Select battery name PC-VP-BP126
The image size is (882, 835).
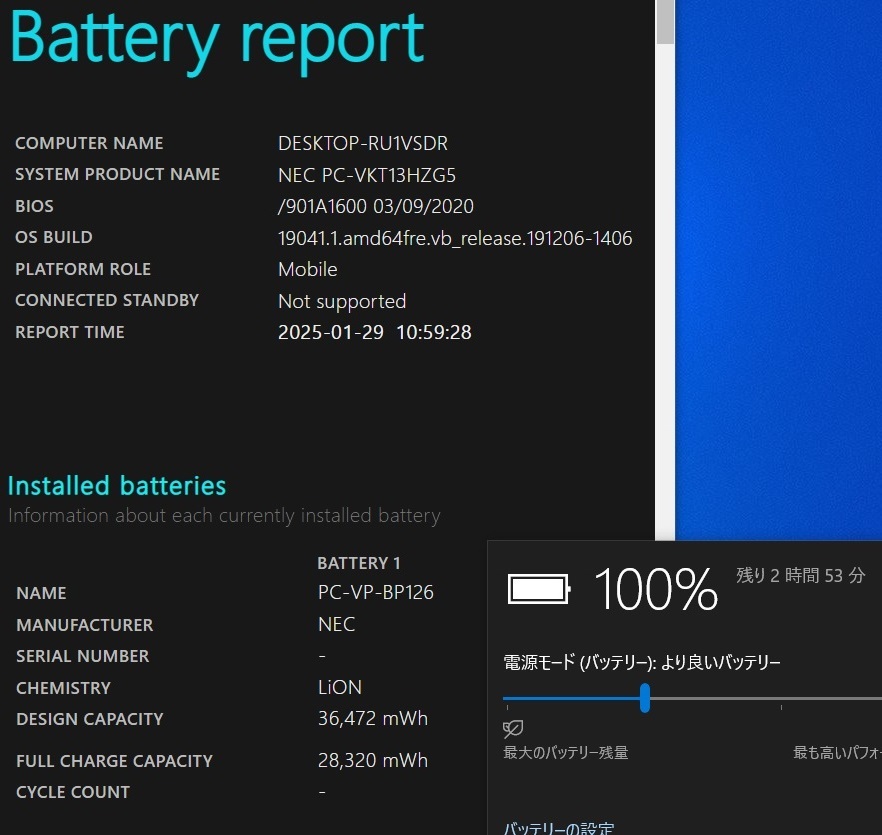376,592
